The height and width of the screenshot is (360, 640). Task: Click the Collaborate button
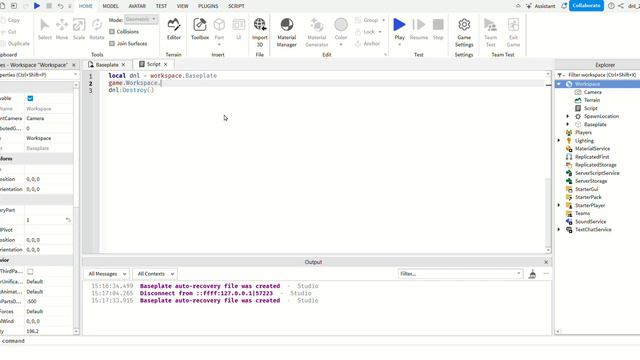coord(586,6)
